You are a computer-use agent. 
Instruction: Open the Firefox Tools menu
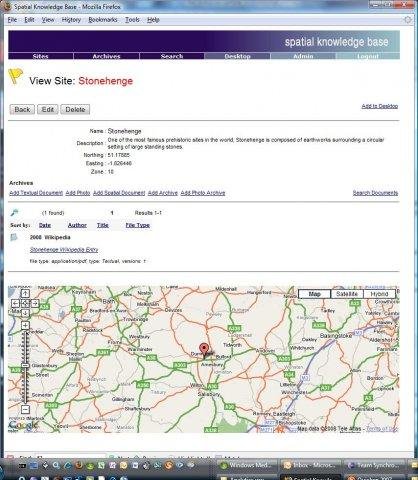[x=132, y=20]
